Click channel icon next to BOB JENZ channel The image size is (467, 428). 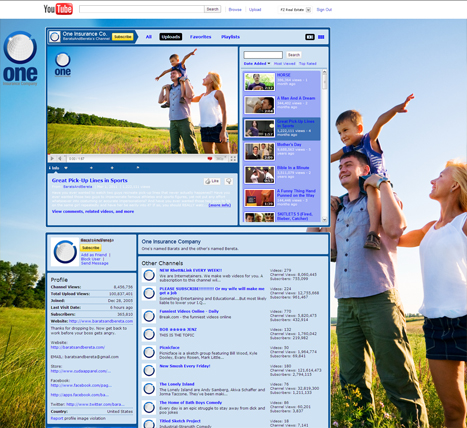149,334
